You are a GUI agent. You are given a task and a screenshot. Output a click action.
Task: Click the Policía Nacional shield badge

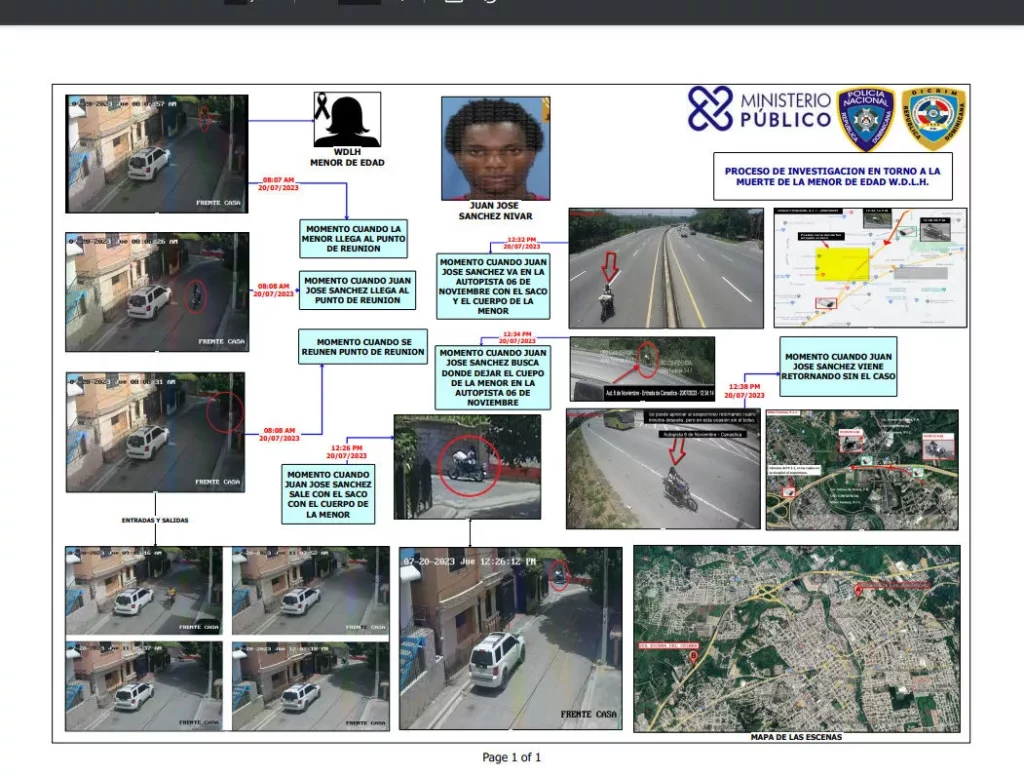pyautogui.click(x=865, y=118)
